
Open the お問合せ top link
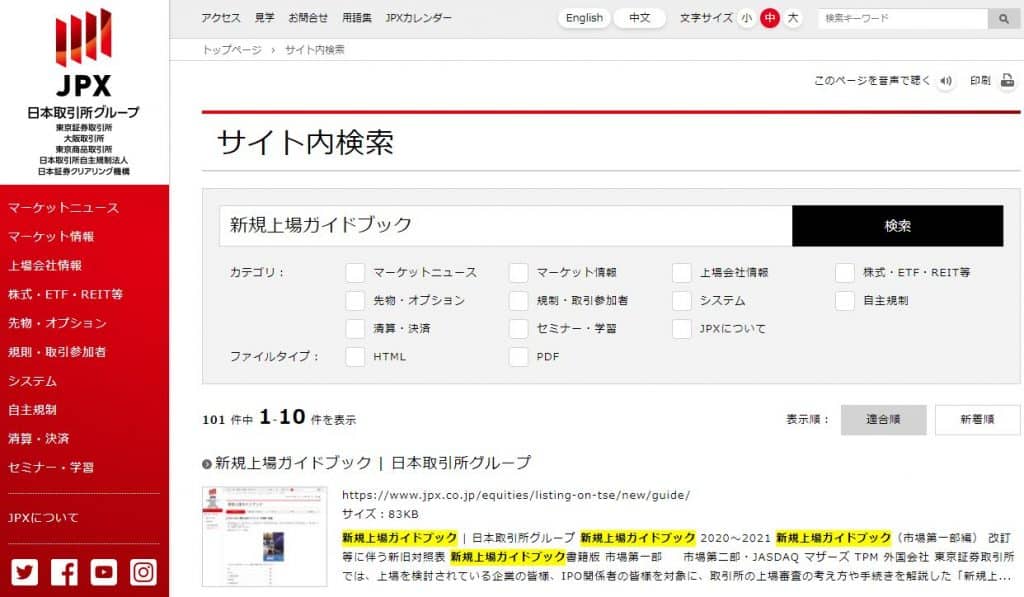(x=308, y=18)
